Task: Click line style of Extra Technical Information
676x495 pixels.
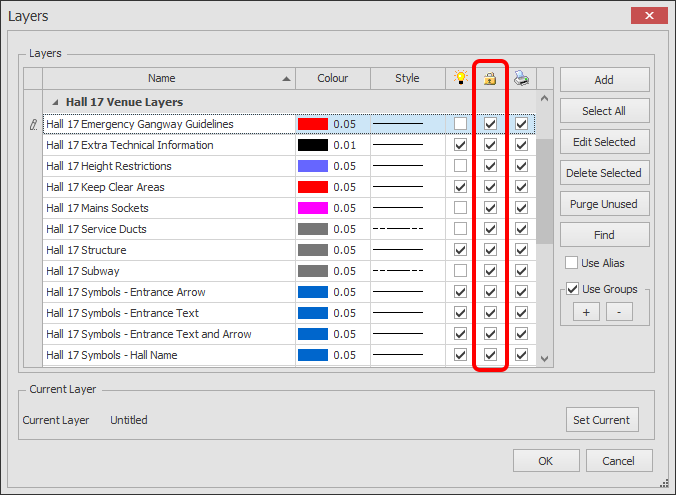Action: click(398, 144)
